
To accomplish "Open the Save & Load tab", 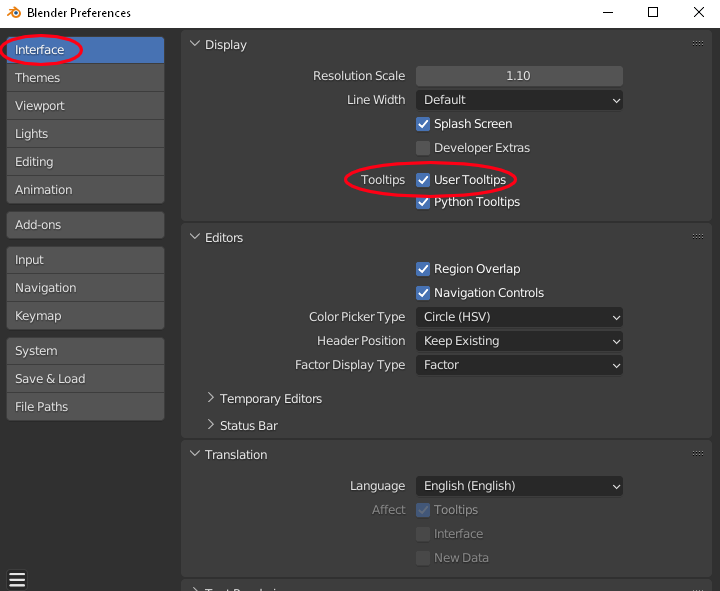I will [x=85, y=379].
